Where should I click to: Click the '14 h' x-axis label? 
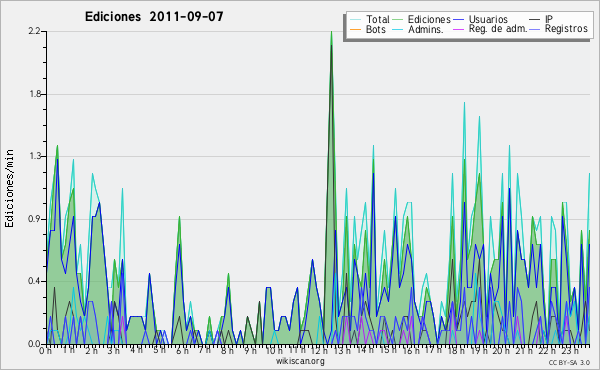[365, 350]
